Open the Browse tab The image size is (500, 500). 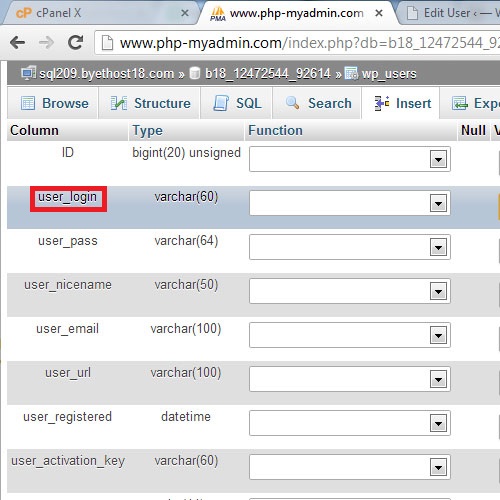pos(53,103)
